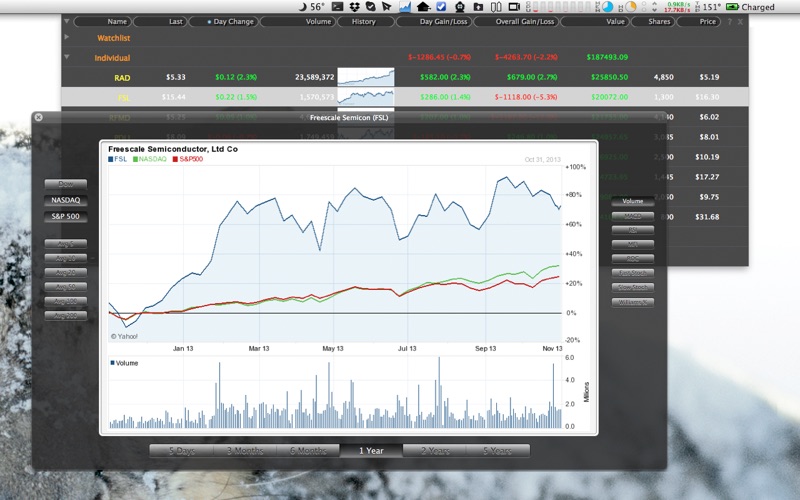Click the moon weather icon showing 56°
This screenshot has width=800, height=500.
(x=310, y=7)
